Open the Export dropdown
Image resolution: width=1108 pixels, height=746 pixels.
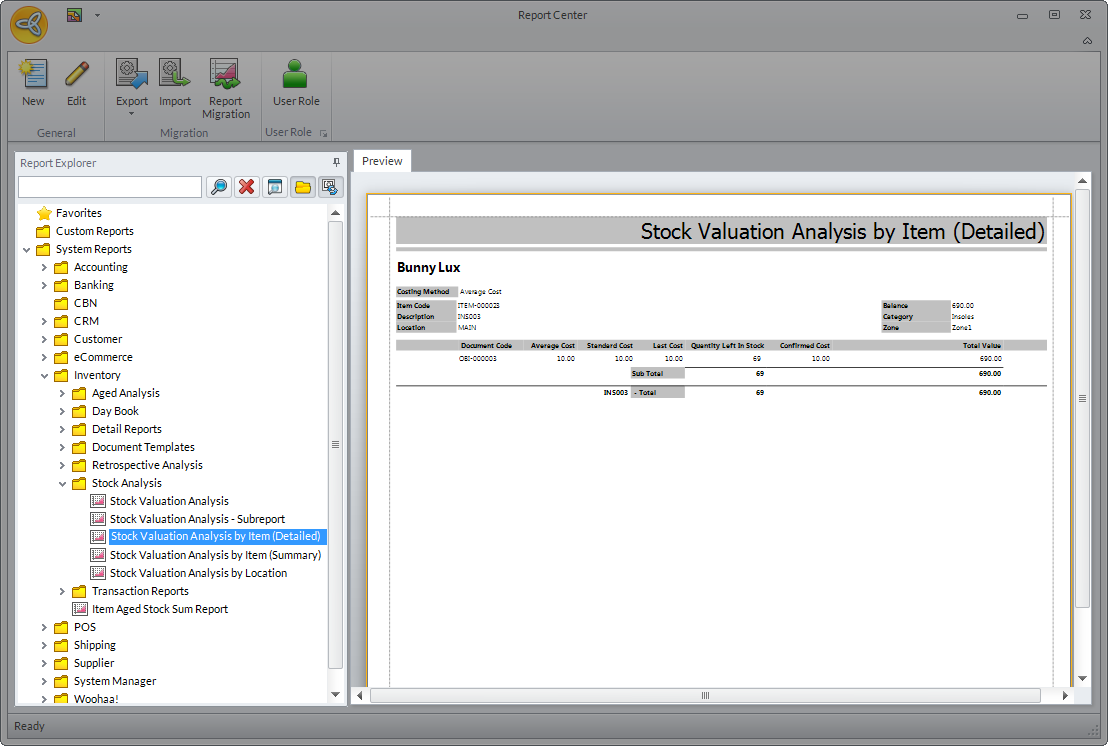[x=132, y=112]
